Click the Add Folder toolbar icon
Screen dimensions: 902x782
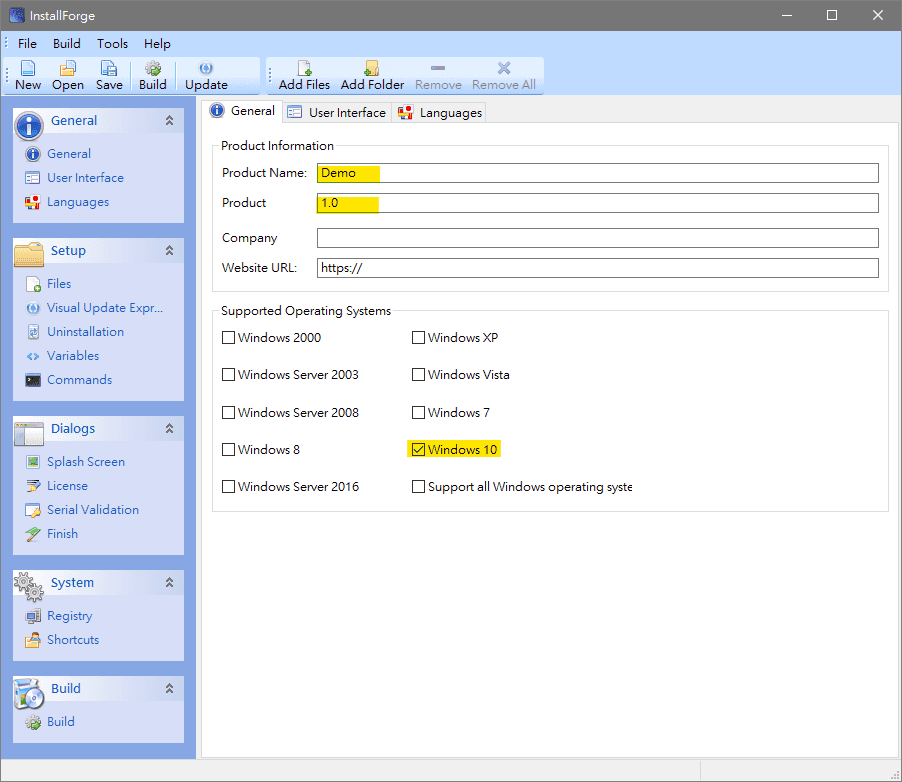(372, 68)
